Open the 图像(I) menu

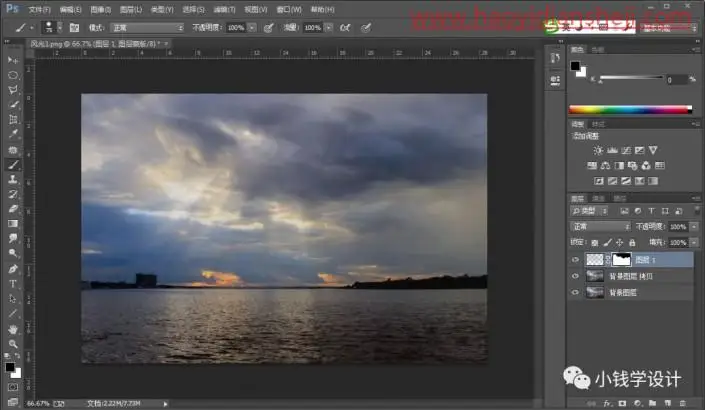tap(100, 9)
